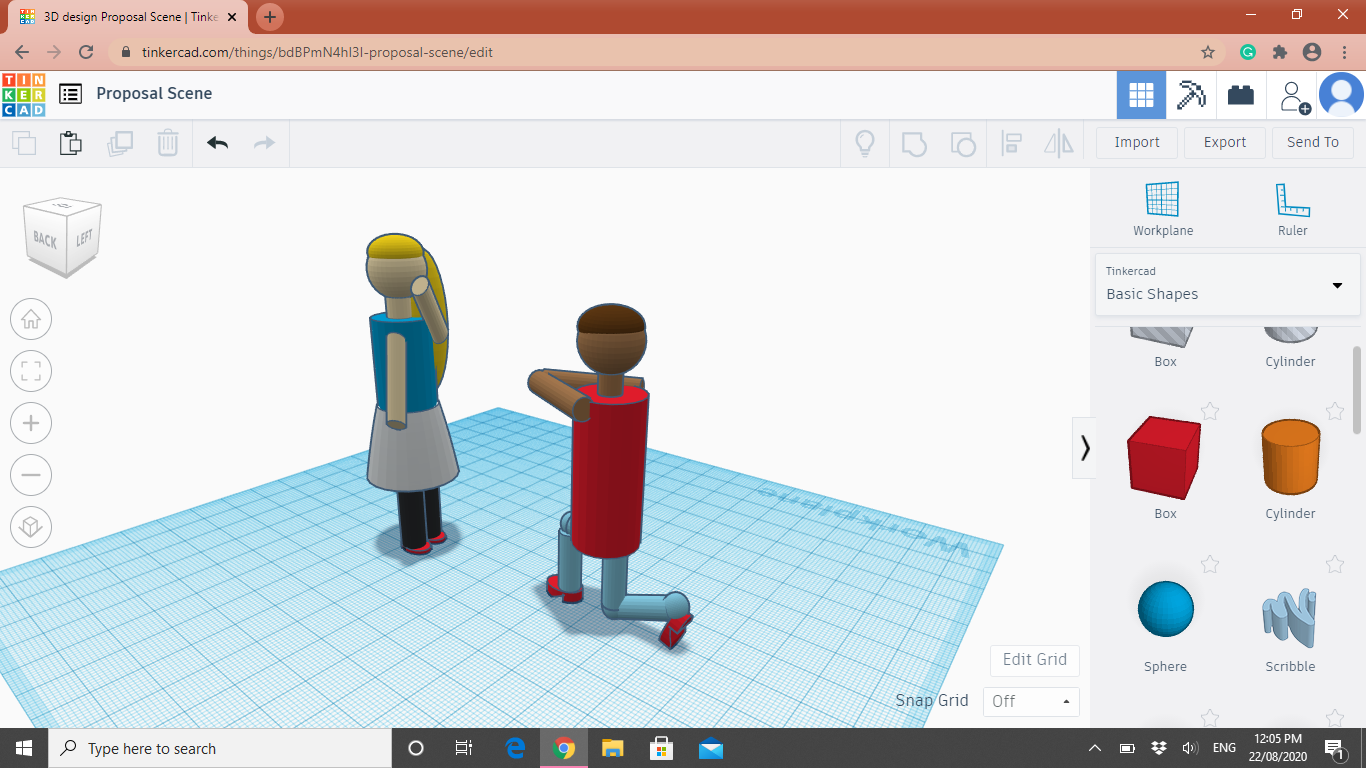The image size is (1366, 768).
Task: Favorite the orange Cylinder with star
Action: 1335,411
